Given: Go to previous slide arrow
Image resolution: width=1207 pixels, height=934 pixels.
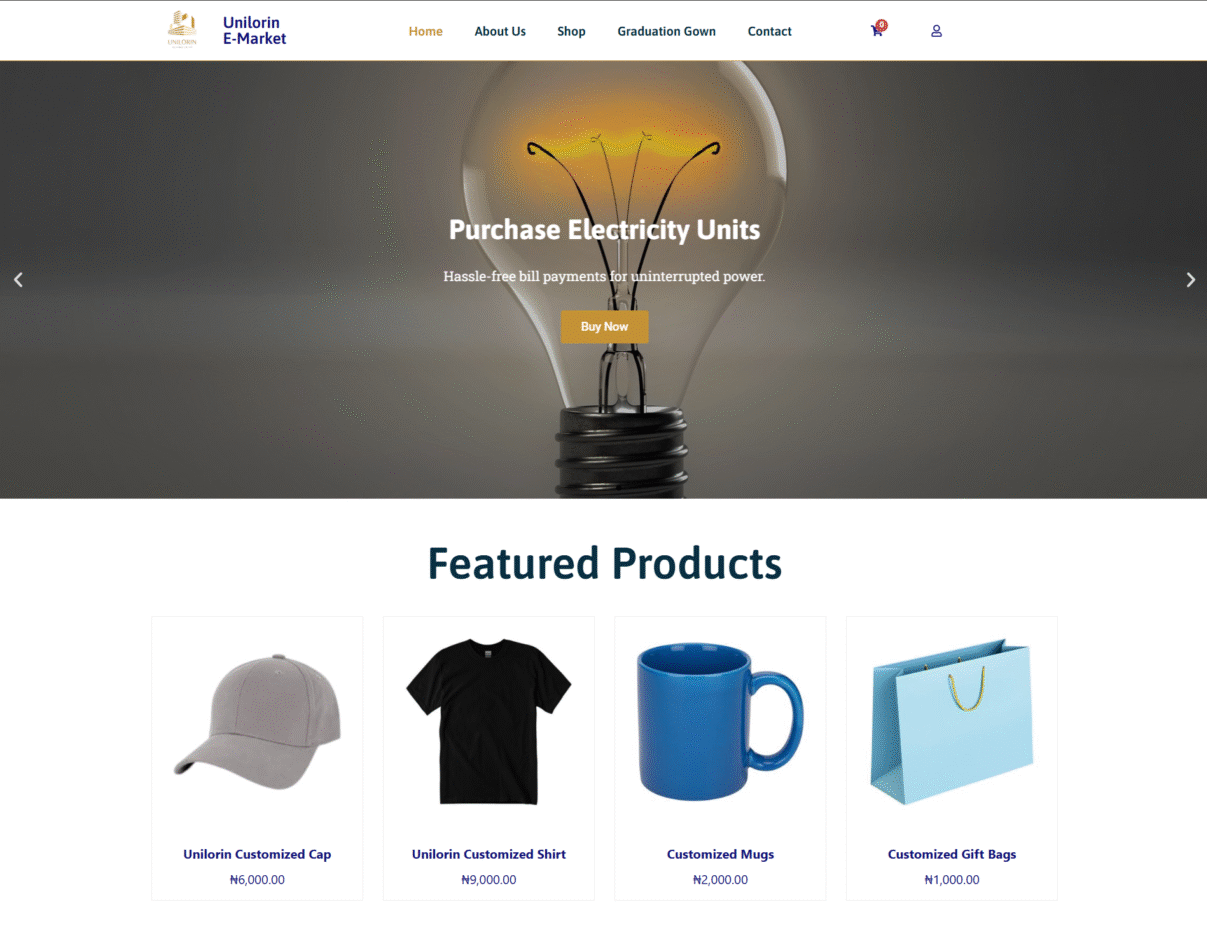Looking at the screenshot, I should point(18,280).
